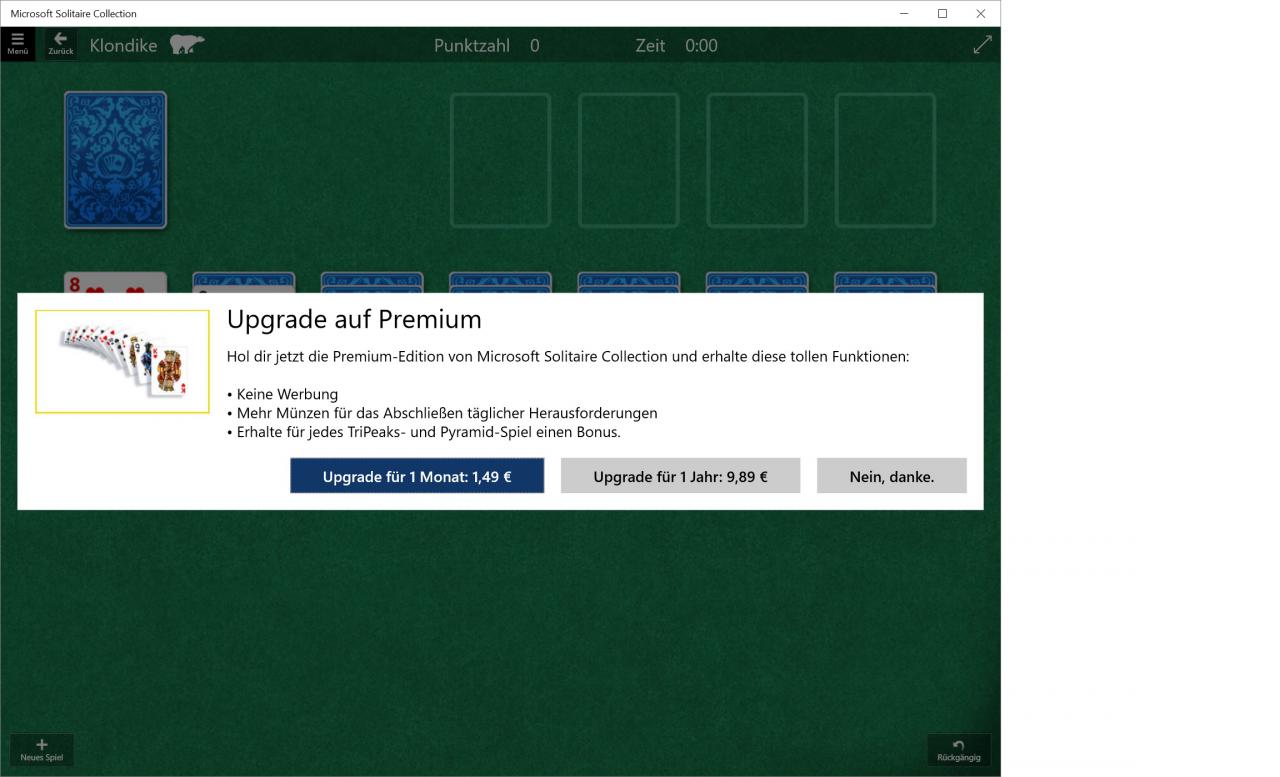Screen dimensions: 1280x777
Task: Go back with the Zurück arrow
Action: [61, 44]
